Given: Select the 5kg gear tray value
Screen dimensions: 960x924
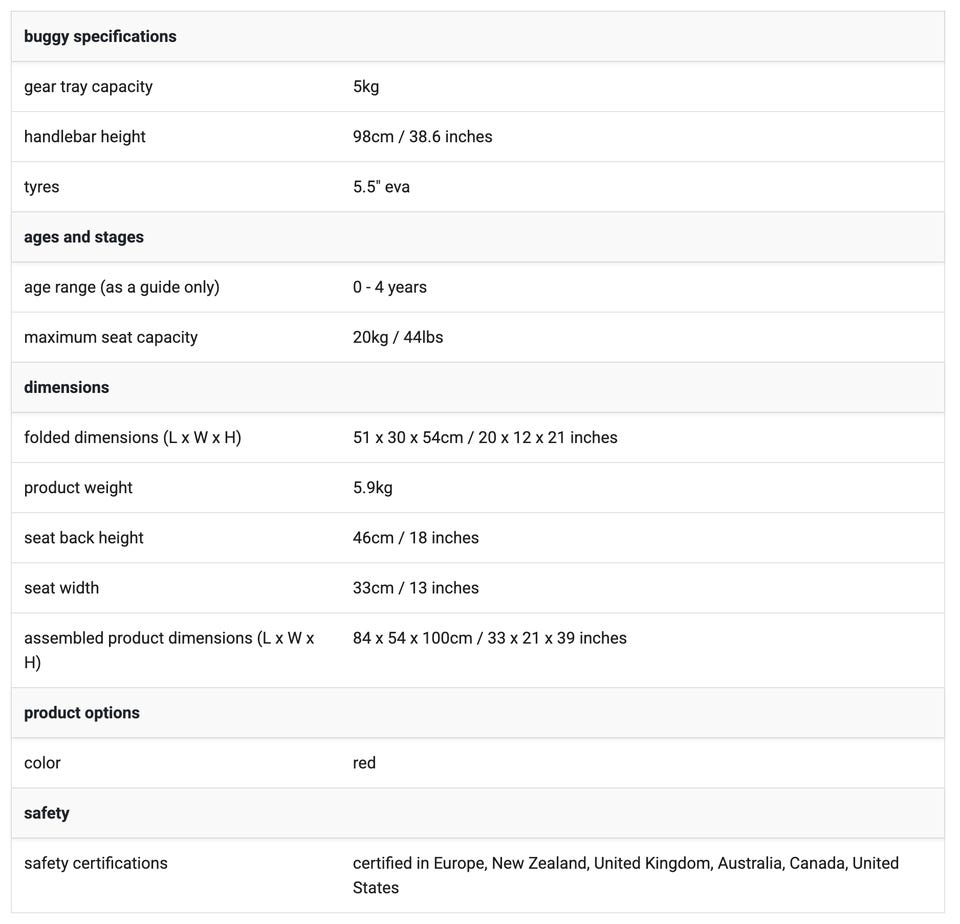Looking at the screenshot, I should (366, 87).
